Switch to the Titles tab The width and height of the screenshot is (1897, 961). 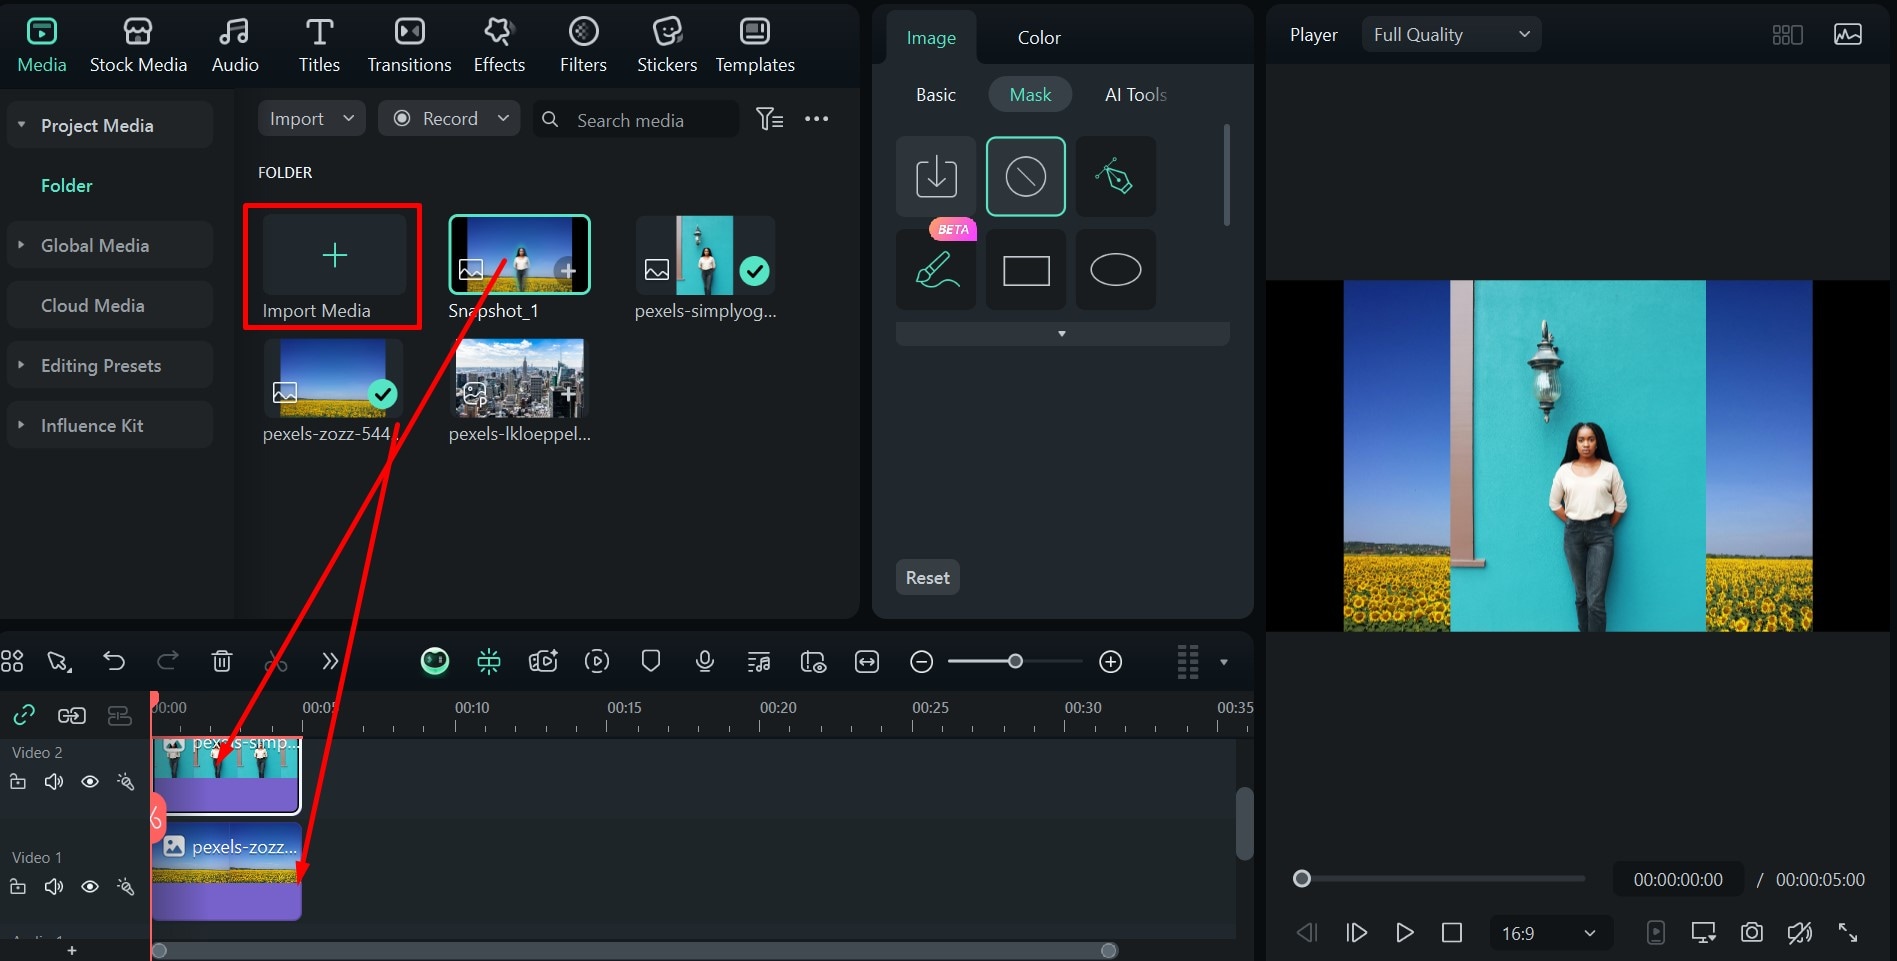319,46
